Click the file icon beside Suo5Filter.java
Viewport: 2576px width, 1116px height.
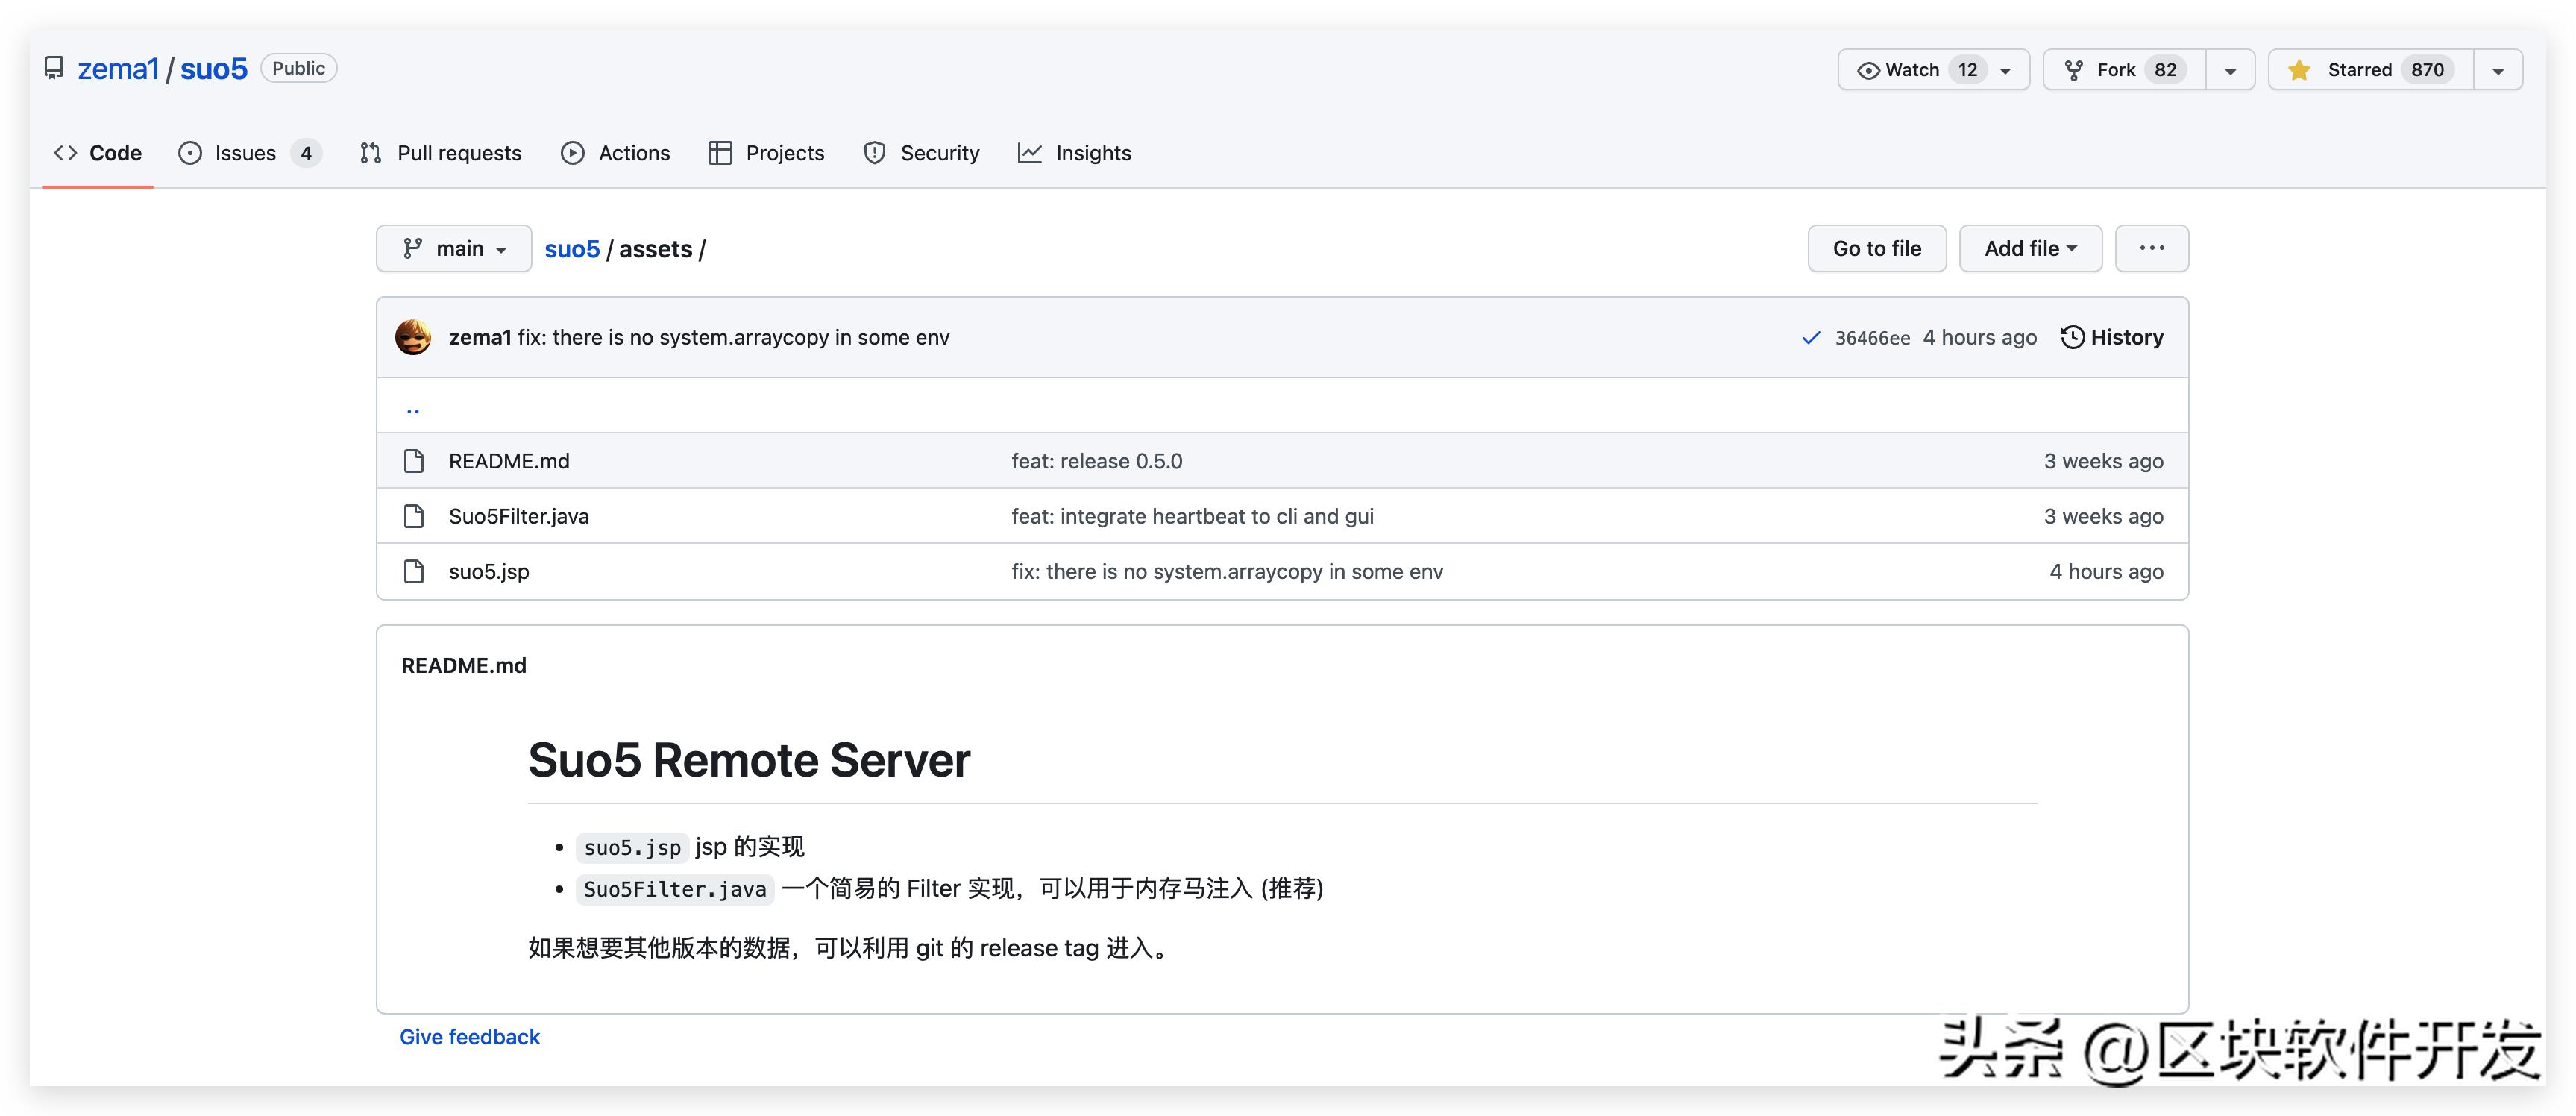413,516
